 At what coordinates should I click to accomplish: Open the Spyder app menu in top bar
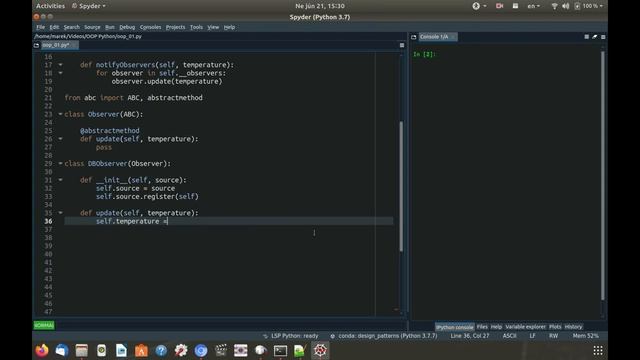pyautogui.click(x=89, y=6)
